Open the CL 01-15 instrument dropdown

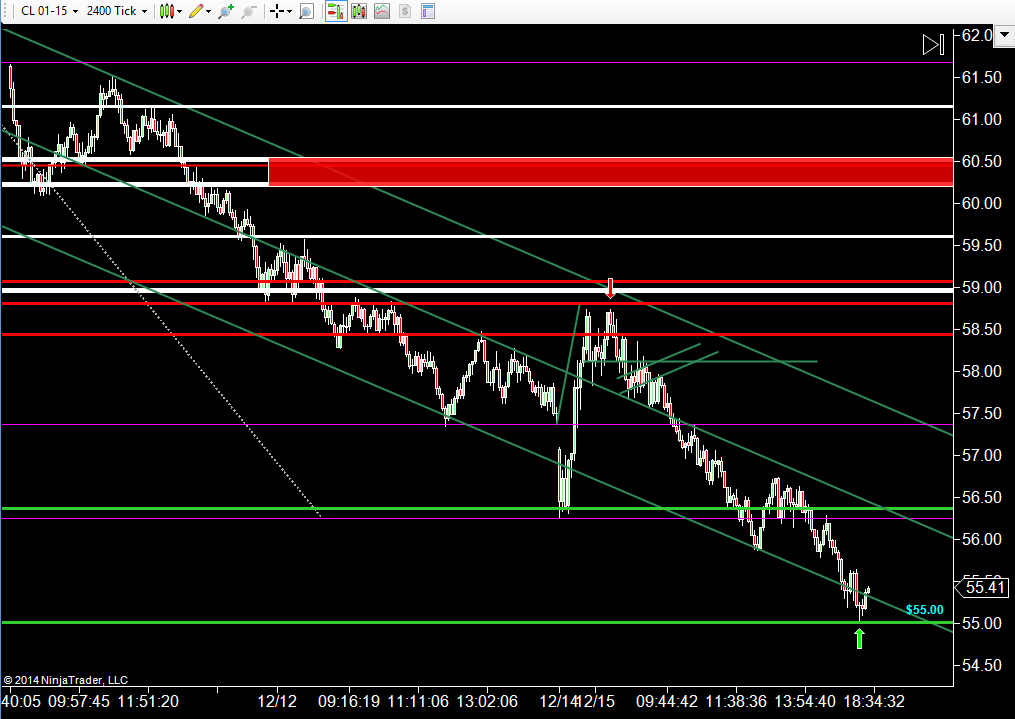(49, 11)
